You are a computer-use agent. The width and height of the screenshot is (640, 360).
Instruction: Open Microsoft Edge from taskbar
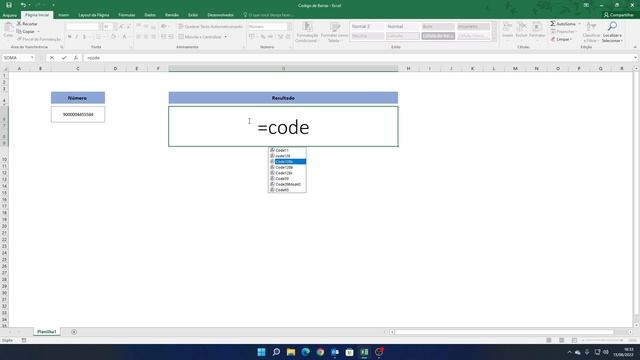click(306, 352)
